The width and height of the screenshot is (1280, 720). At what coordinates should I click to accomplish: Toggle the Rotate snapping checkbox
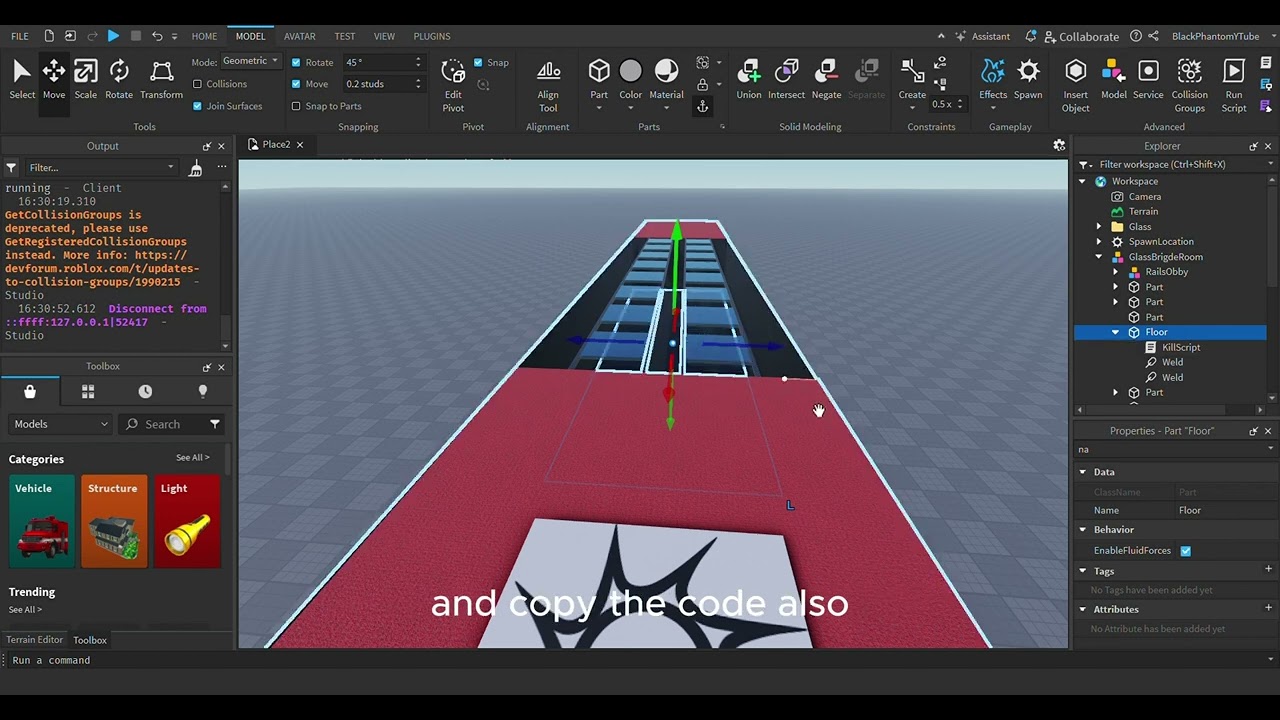tap(296, 62)
